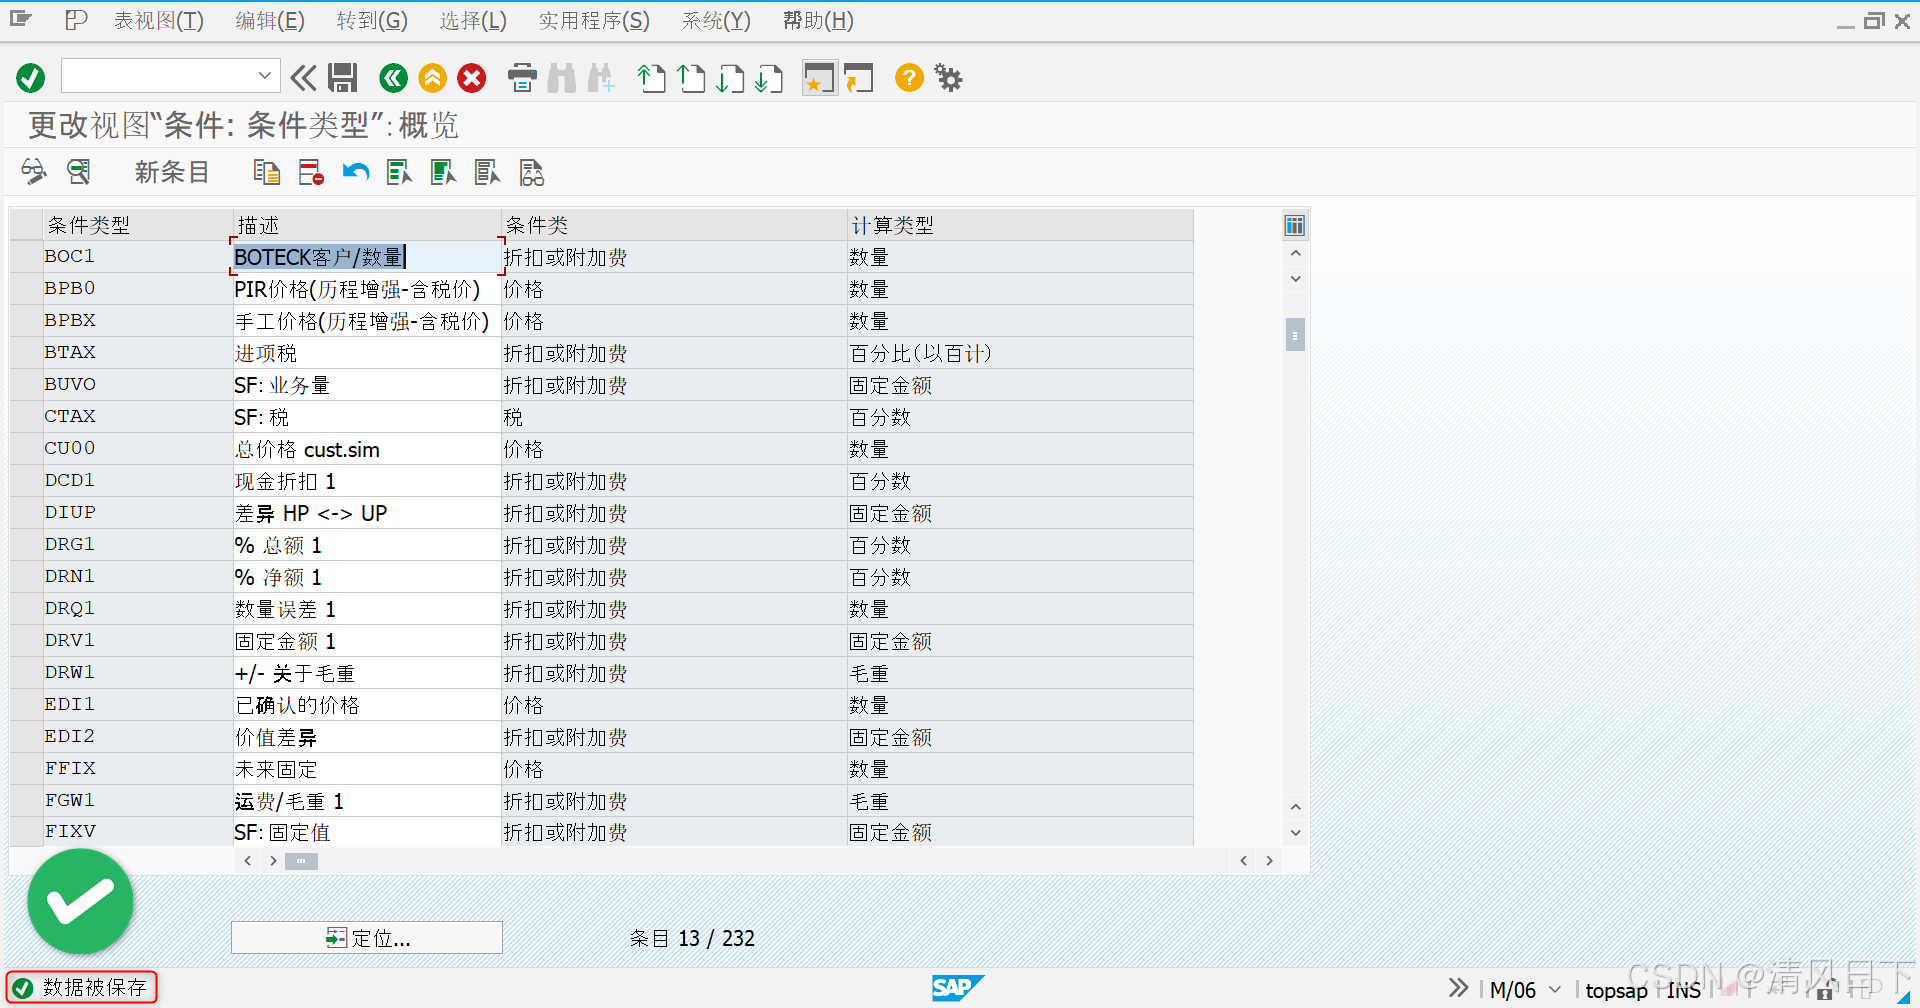Select row BPB0 via row selector

(x=25, y=289)
